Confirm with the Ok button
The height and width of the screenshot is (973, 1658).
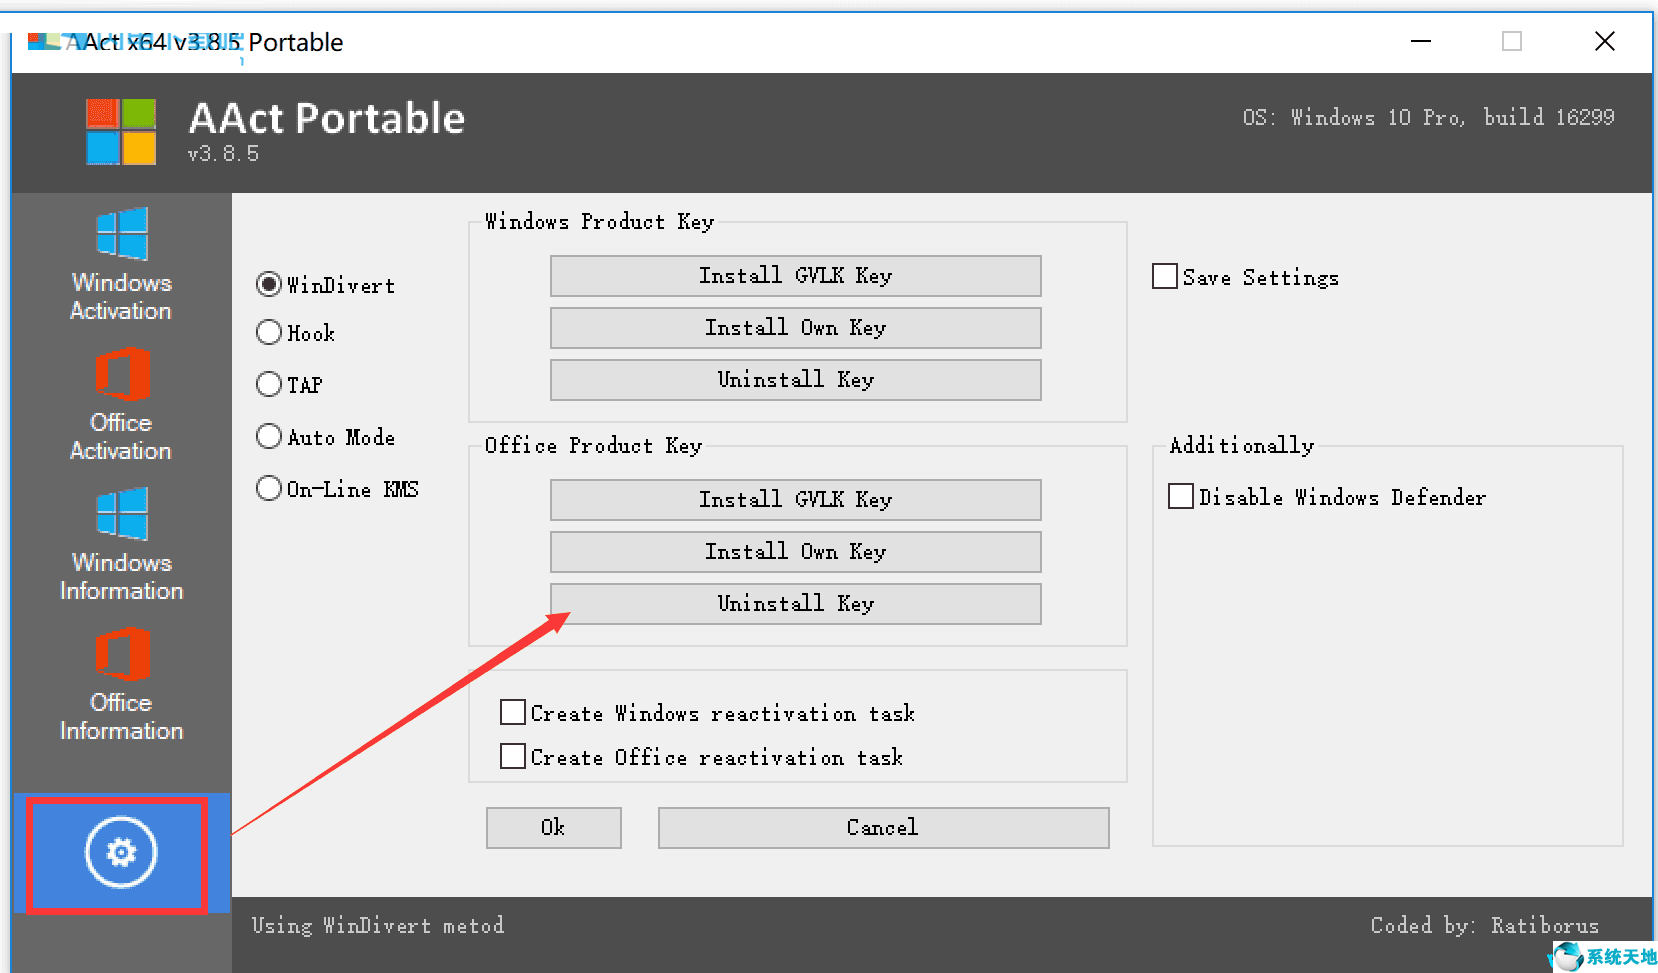coord(553,828)
